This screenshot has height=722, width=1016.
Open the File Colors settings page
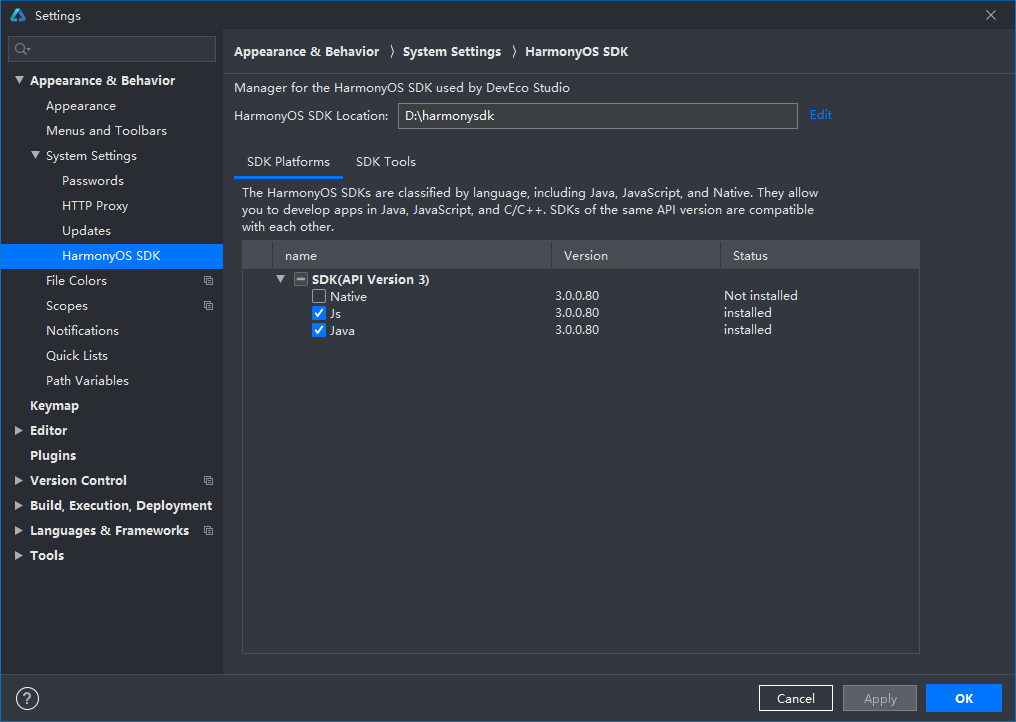(x=76, y=281)
